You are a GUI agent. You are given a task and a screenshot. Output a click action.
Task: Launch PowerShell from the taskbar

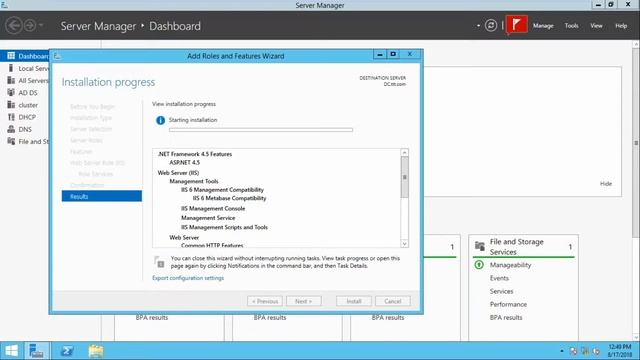pos(67,351)
